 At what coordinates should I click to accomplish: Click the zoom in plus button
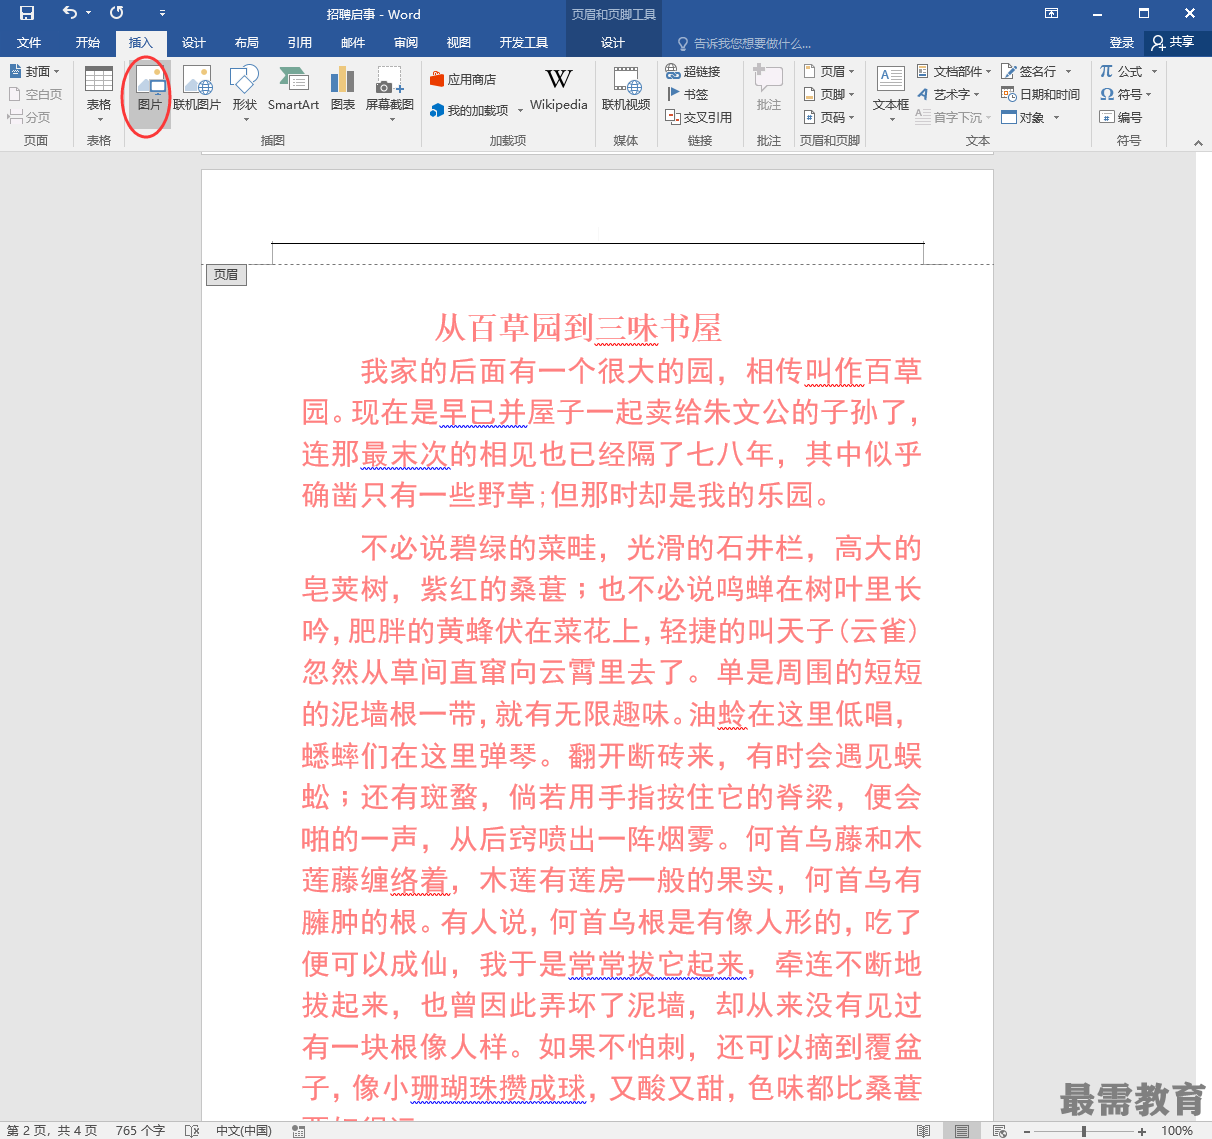(x=1141, y=1131)
